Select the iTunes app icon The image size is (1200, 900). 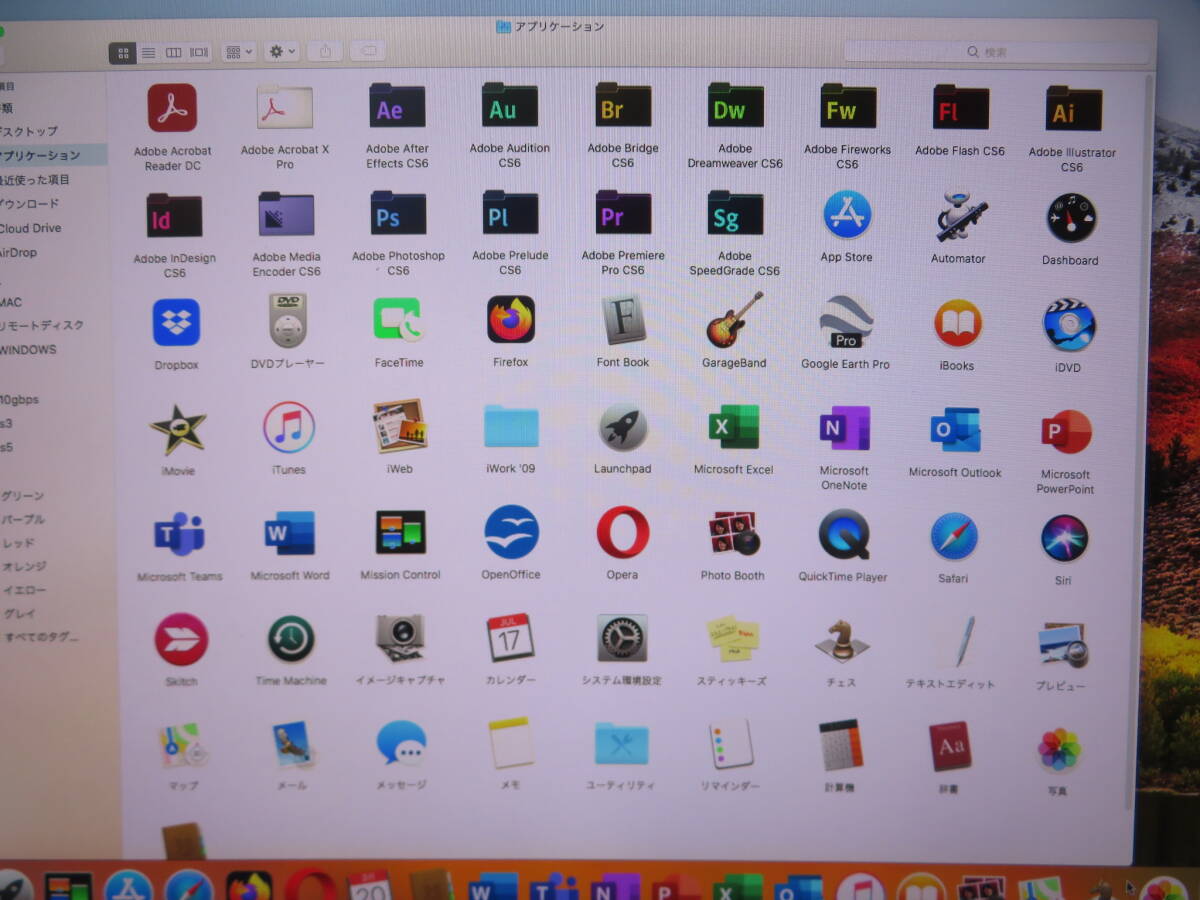tap(288, 428)
